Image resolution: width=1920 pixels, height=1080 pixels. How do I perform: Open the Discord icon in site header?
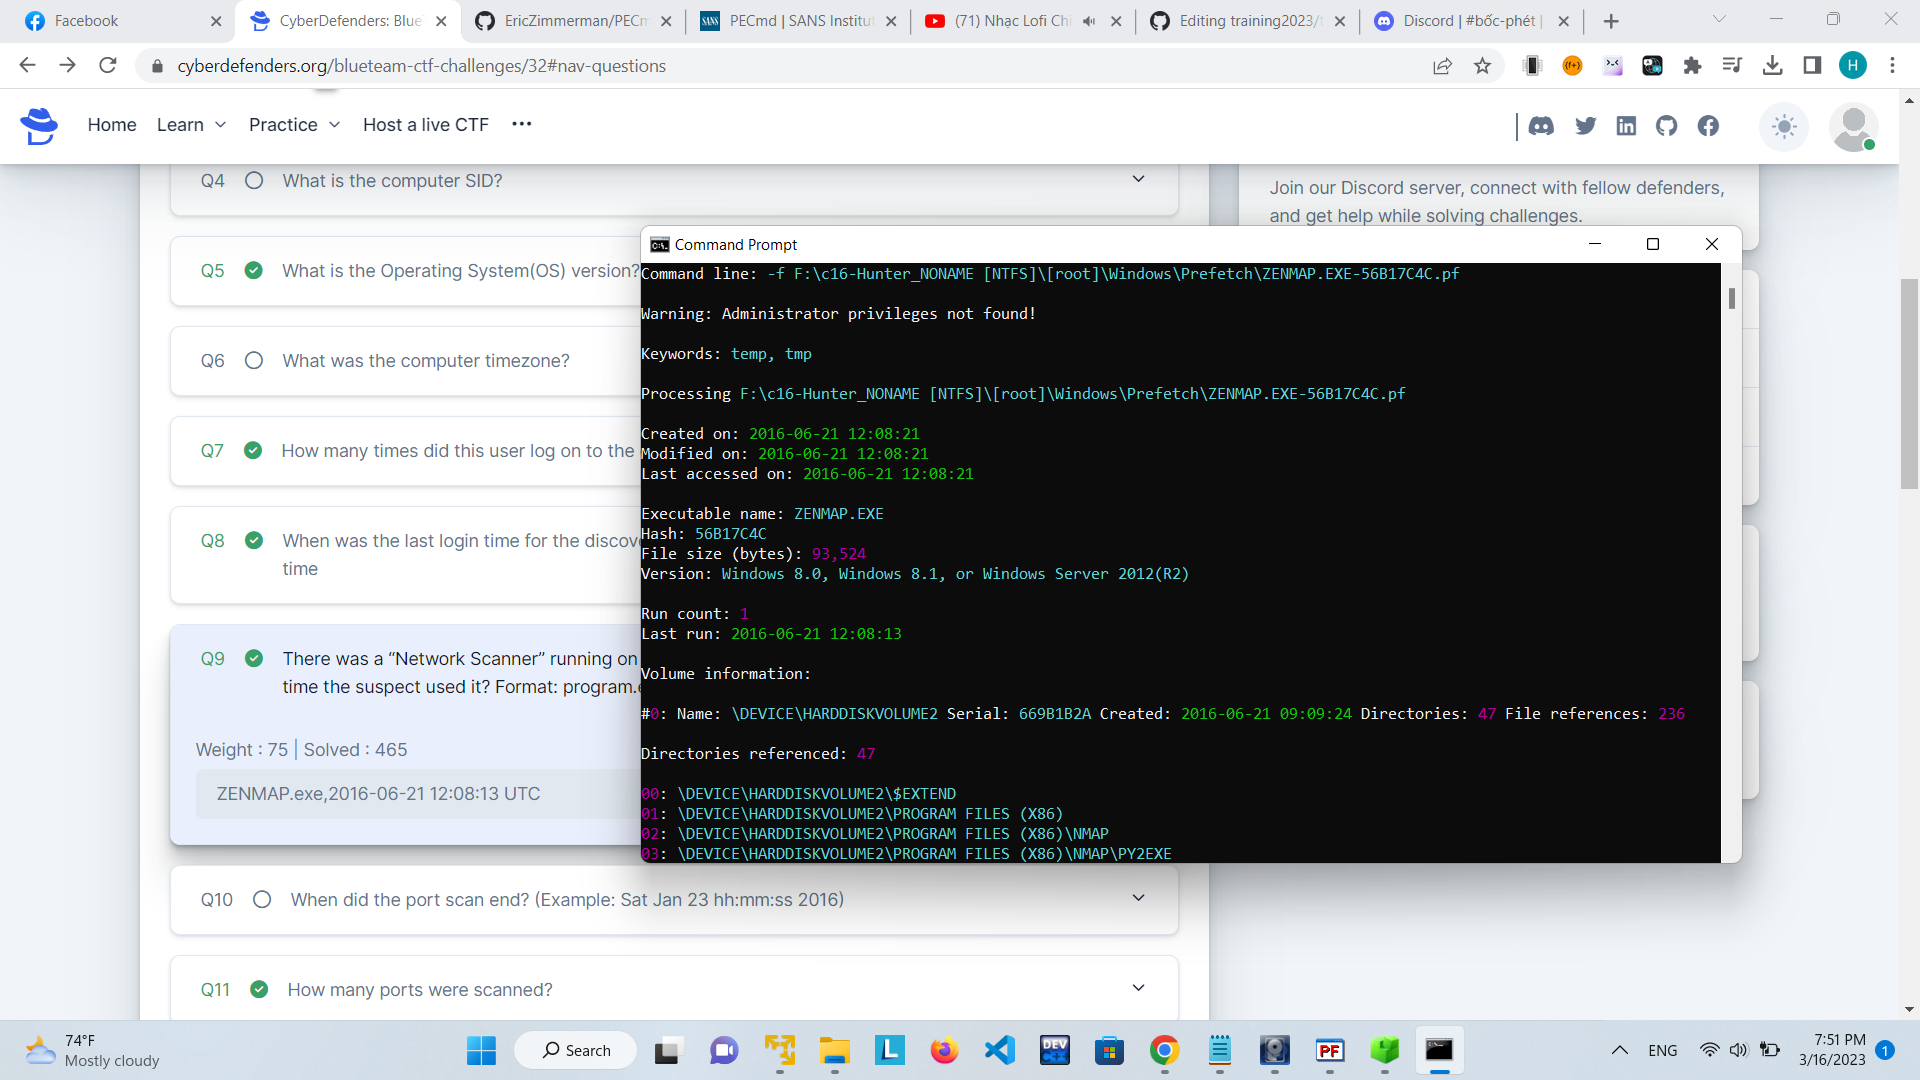(1541, 126)
